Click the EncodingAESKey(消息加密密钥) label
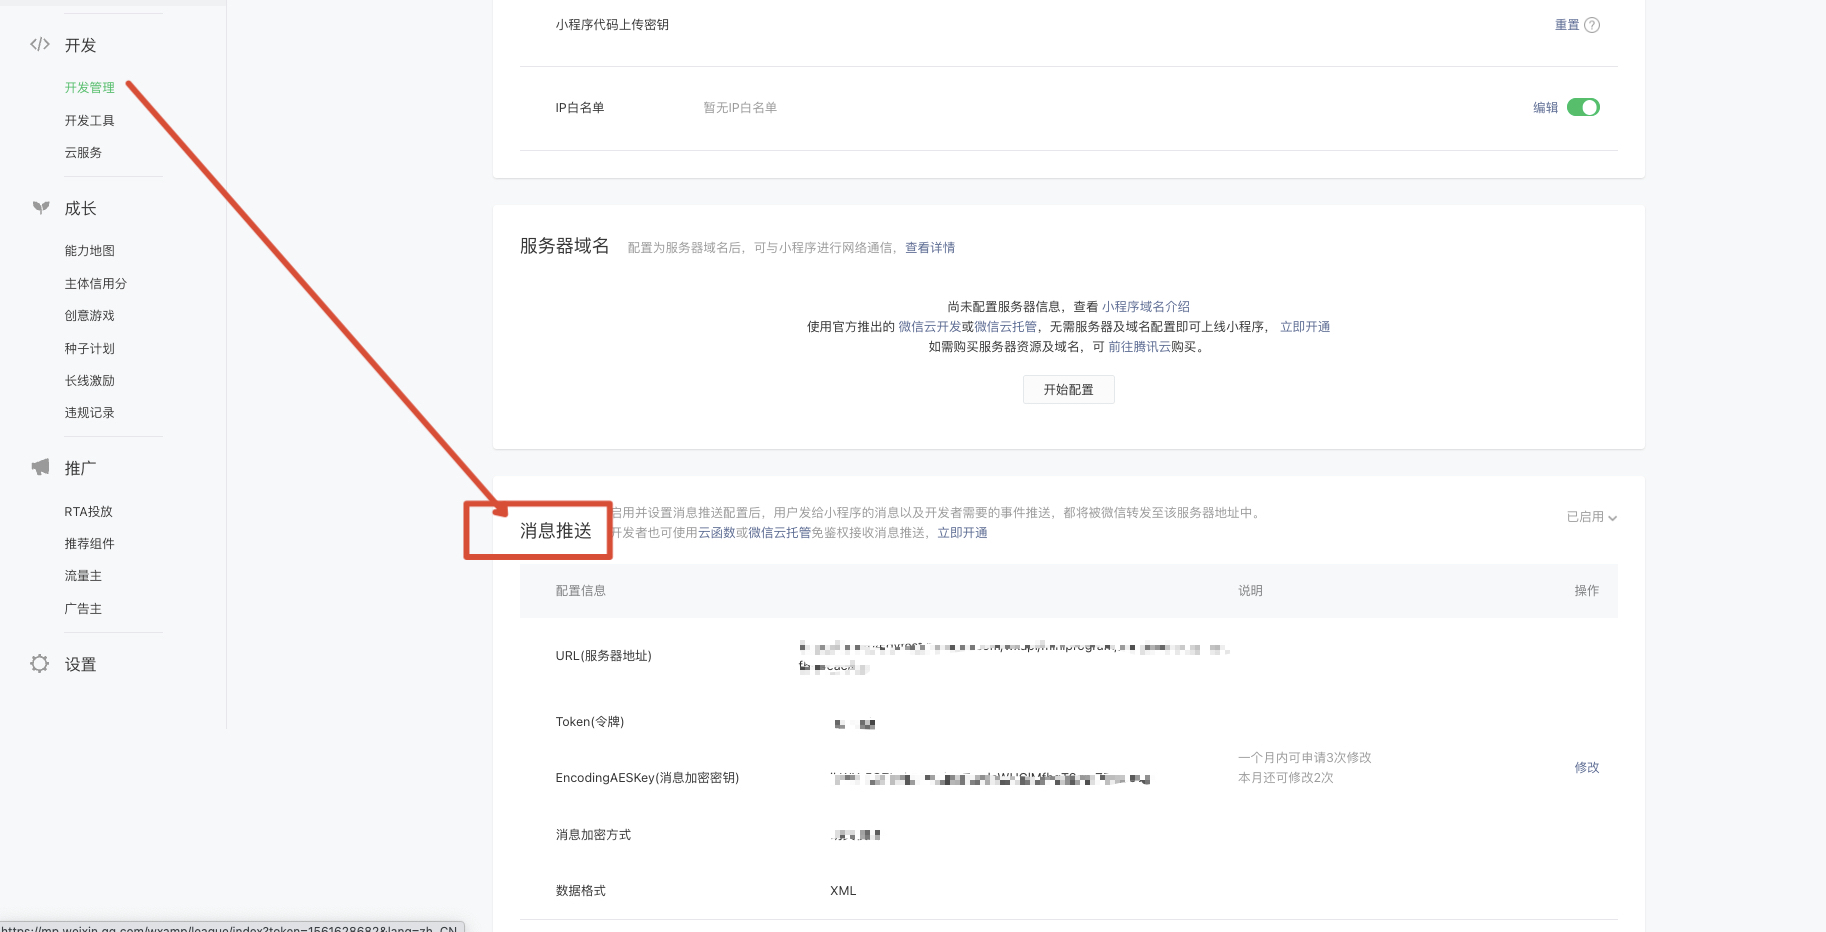Viewport: 1826px width, 932px height. [647, 778]
